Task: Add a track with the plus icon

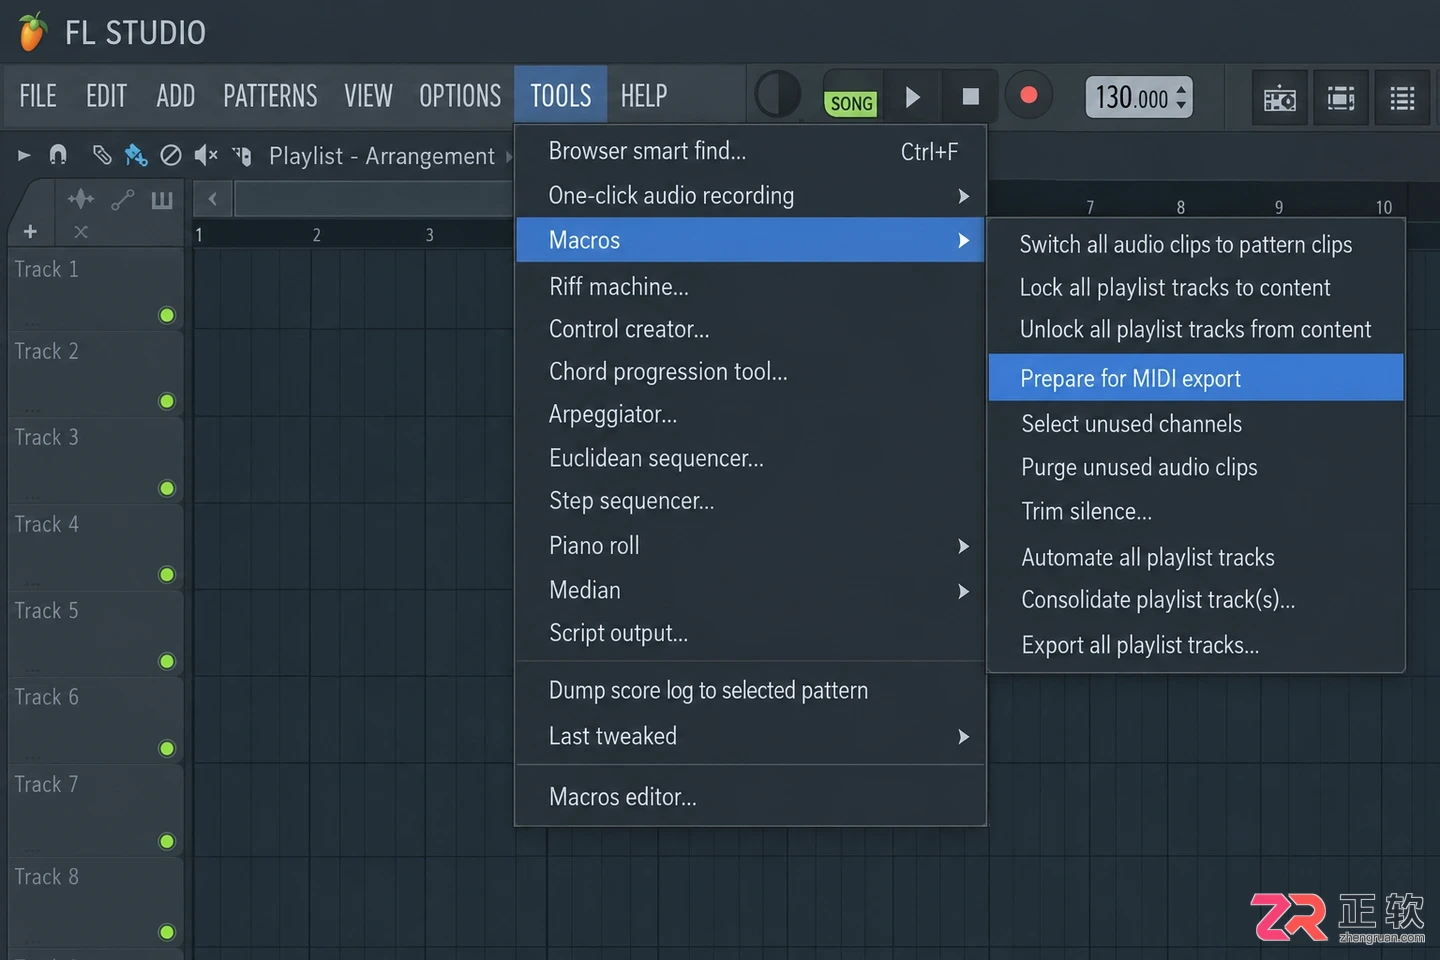Action: [30, 232]
